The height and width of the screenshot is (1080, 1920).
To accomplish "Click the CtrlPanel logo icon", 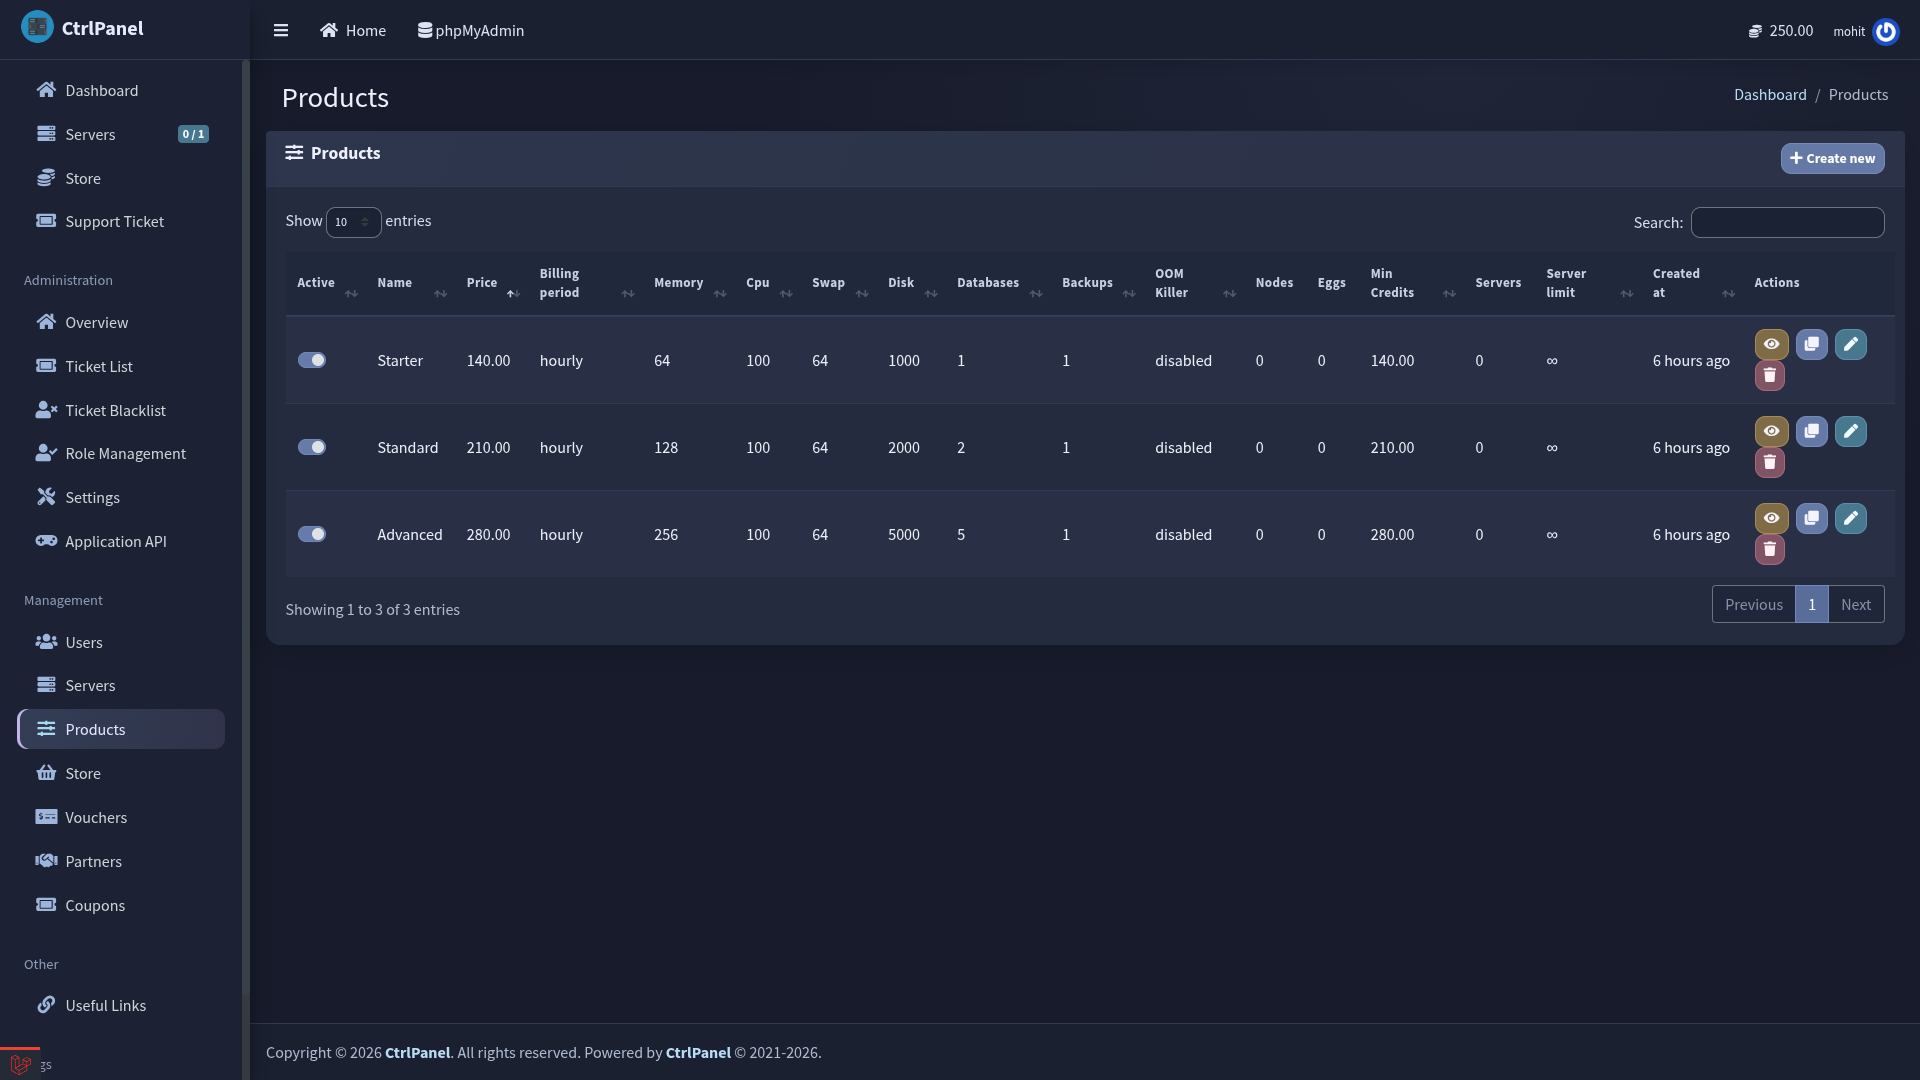I will tap(37, 27).
